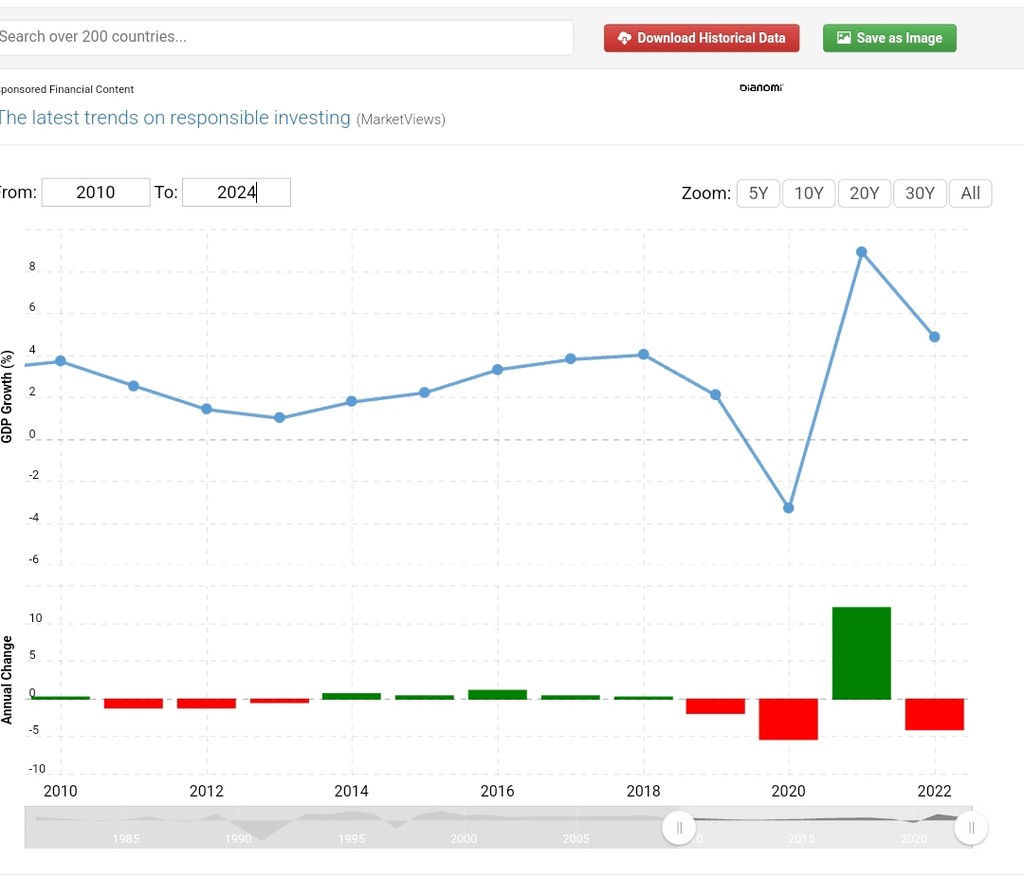
Task: Click the picture icon on Save as Image
Action: tap(844, 37)
